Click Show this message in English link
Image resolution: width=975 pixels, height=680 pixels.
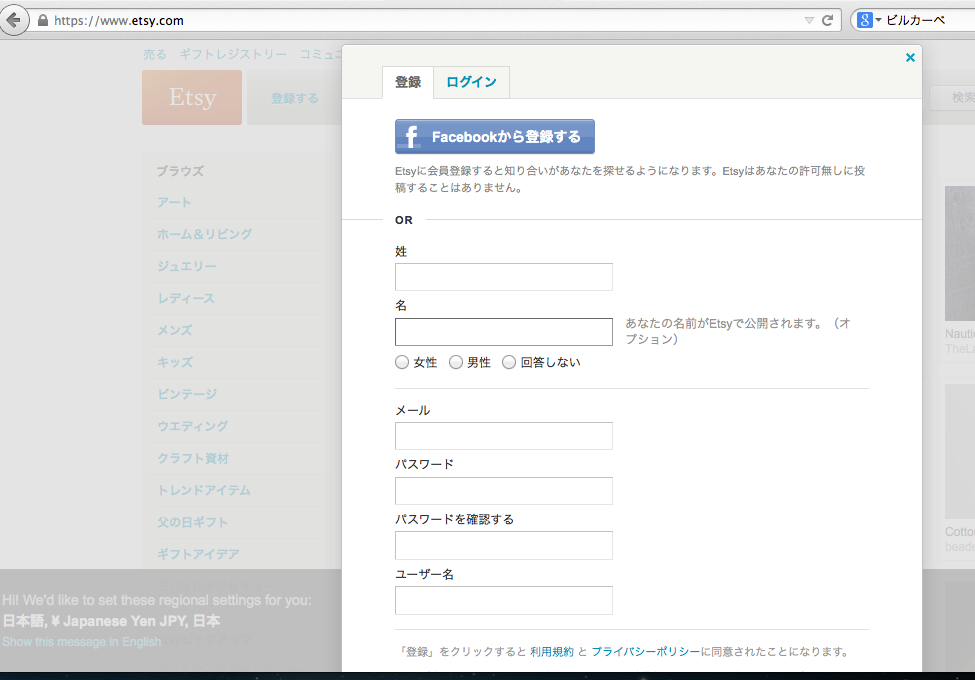tap(81, 641)
